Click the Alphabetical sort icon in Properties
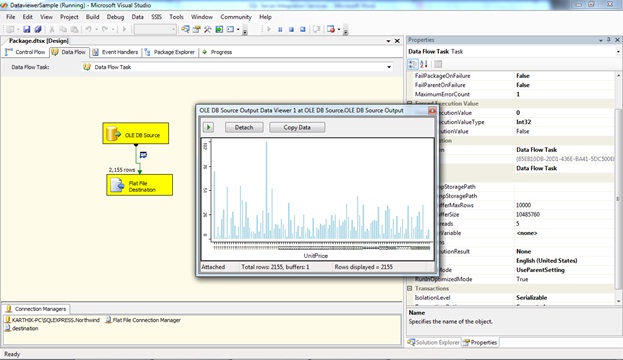This screenshot has width=623, height=360. tap(424, 64)
